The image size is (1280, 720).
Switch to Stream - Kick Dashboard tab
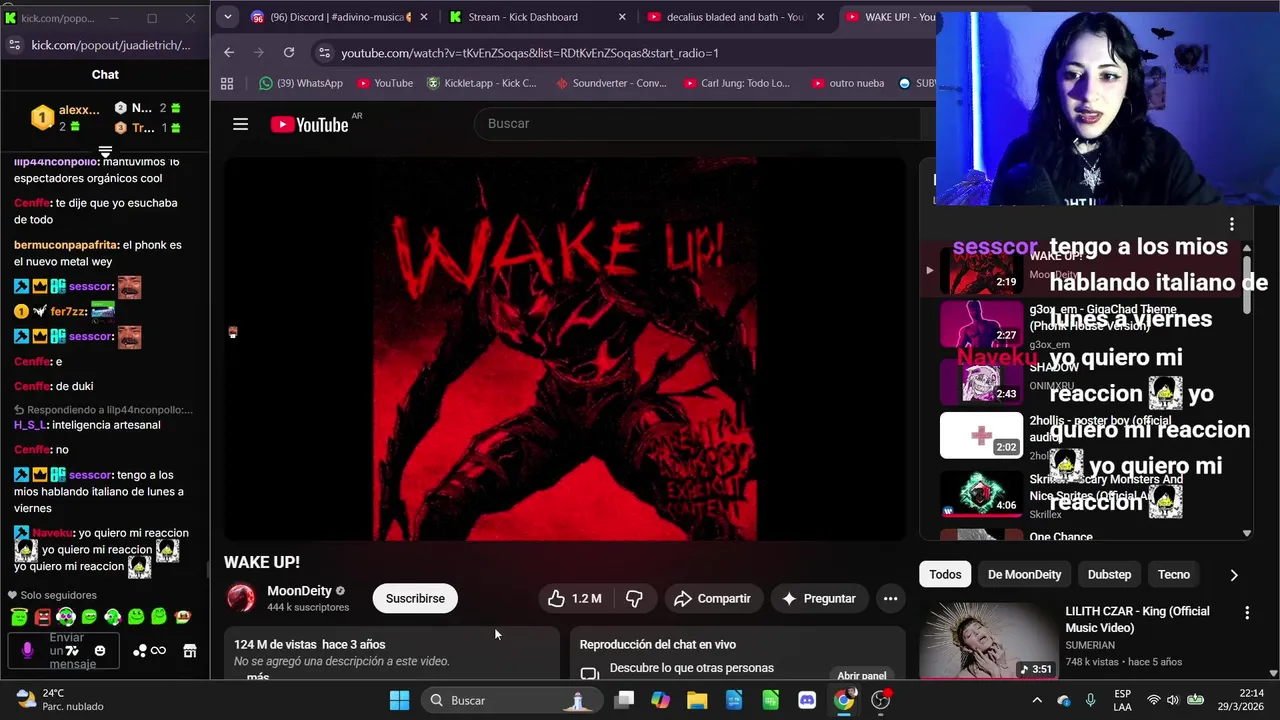[535, 17]
